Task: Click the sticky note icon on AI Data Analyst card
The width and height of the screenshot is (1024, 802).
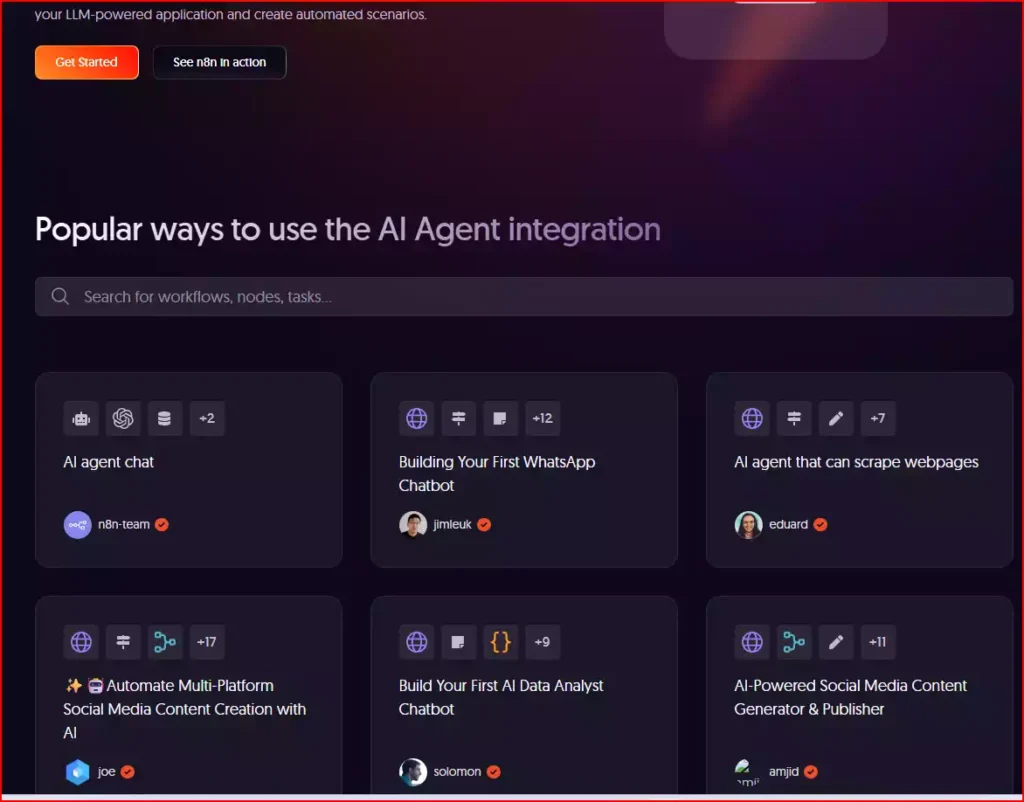Action: (x=458, y=642)
